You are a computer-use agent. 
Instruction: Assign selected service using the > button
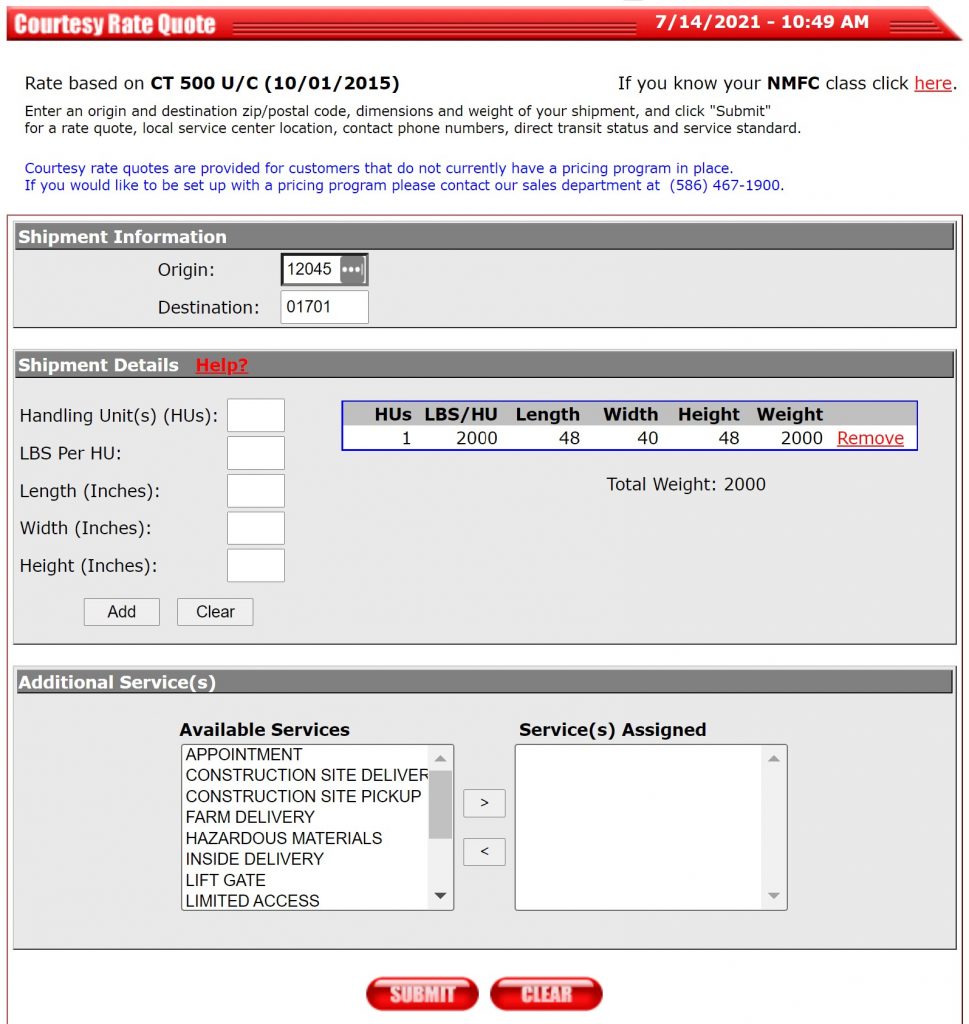[x=484, y=802]
